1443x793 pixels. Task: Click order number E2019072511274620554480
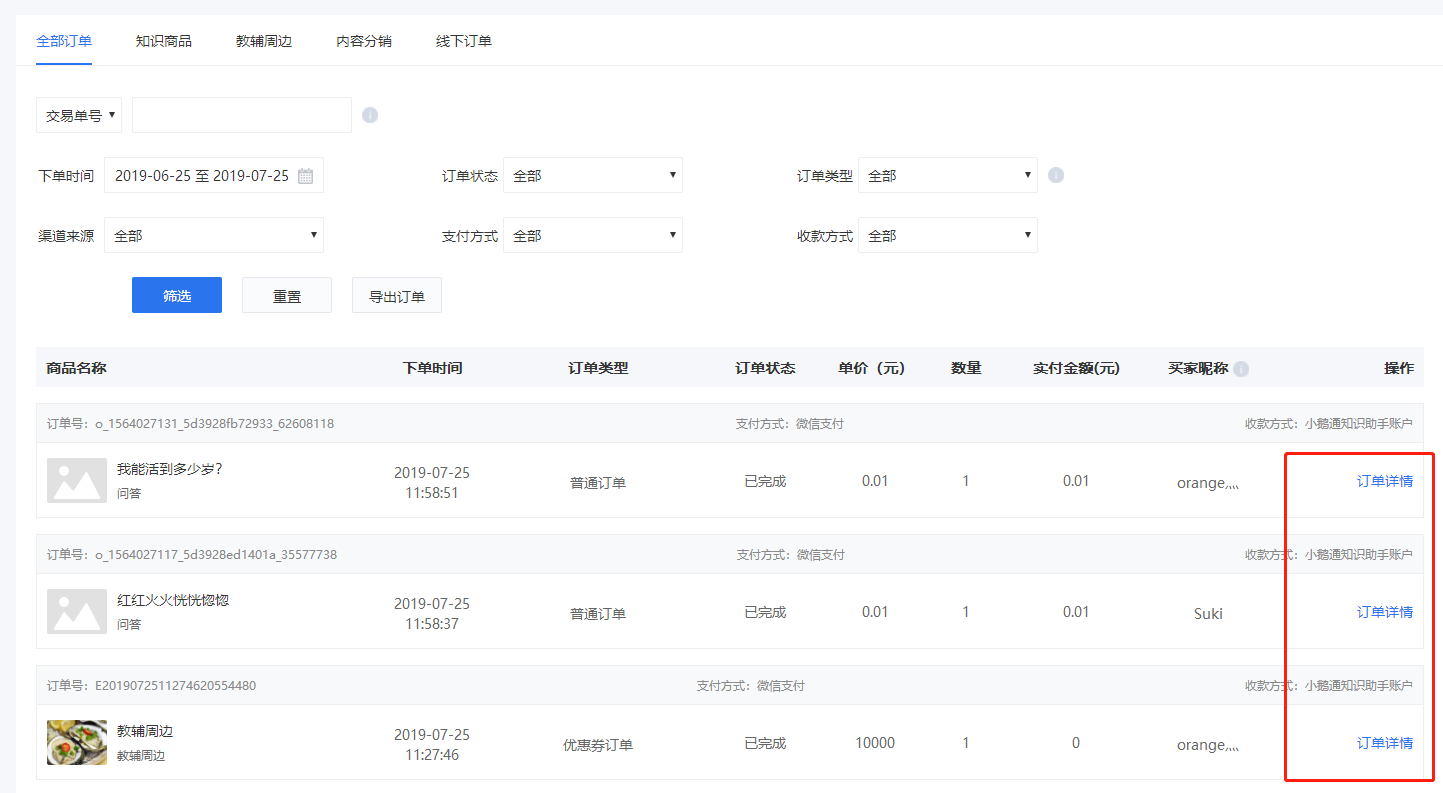click(175, 686)
